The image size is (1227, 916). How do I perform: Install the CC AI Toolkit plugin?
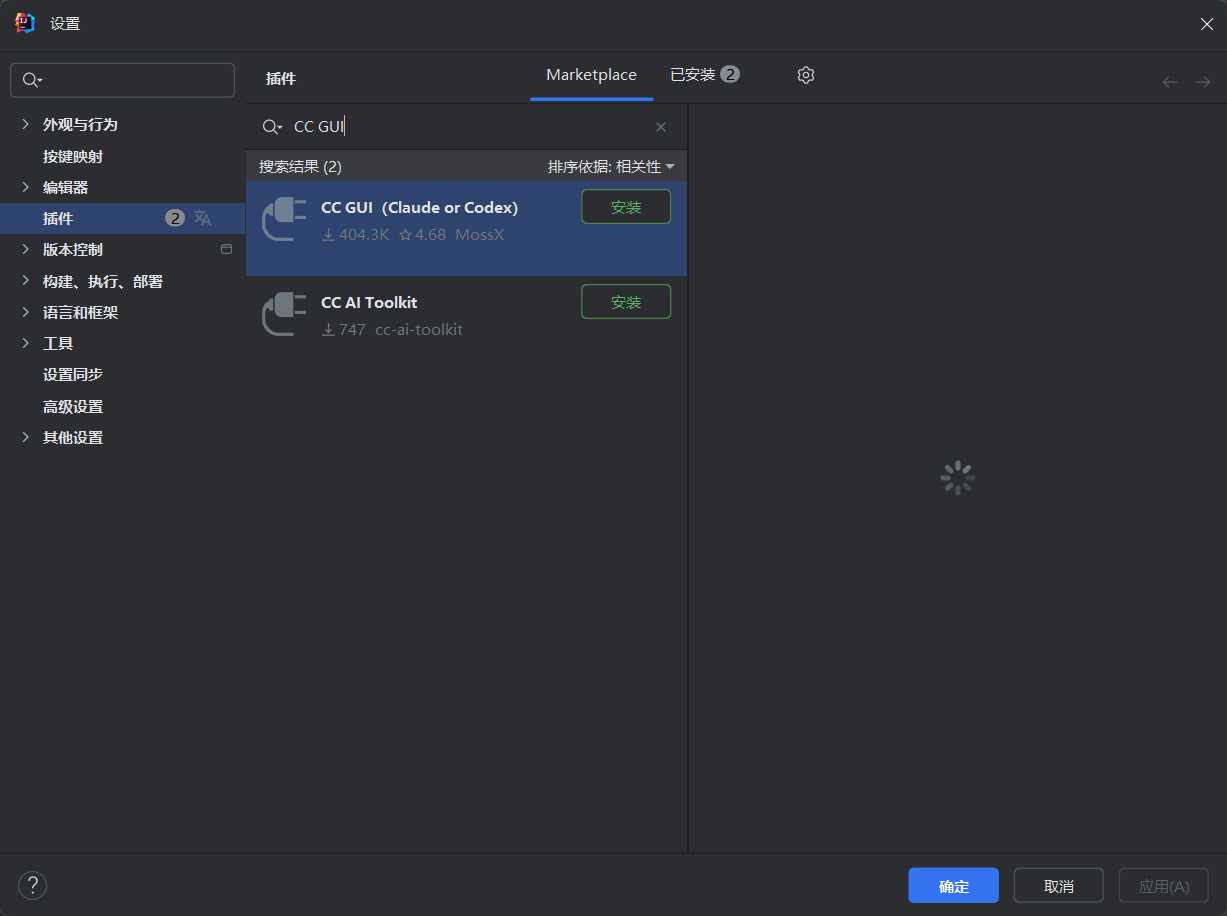[x=626, y=302]
